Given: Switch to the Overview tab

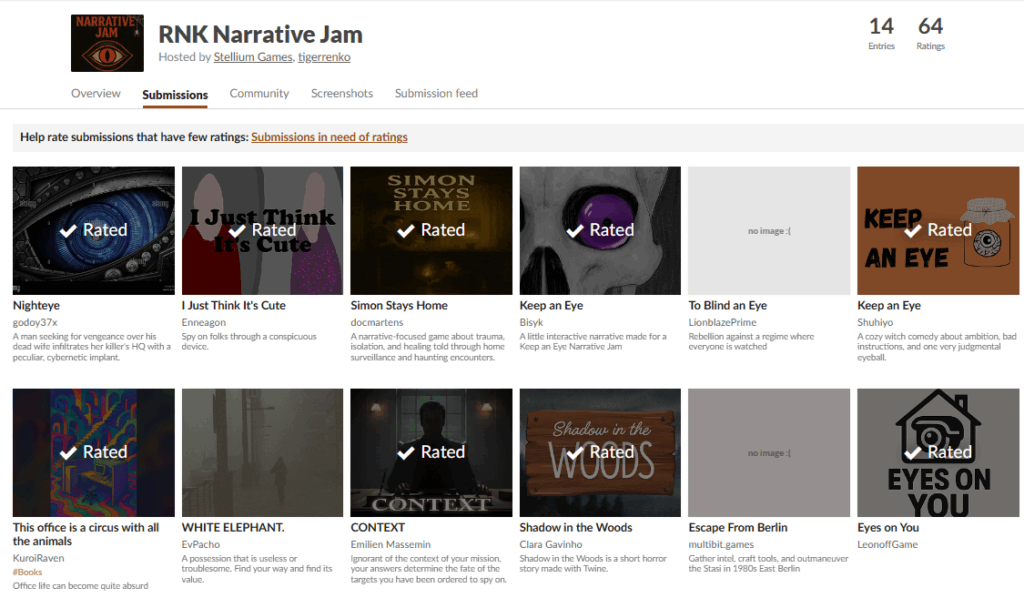Looking at the screenshot, I should [96, 94].
